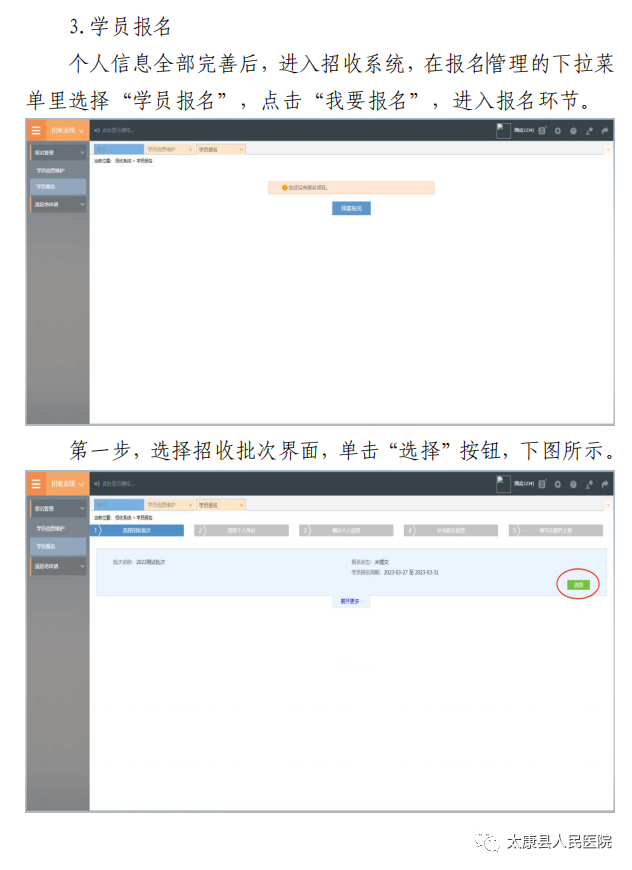
Task: Switch to the 学员信息维护 tab in the upper screenshot
Action: pos(161,149)
